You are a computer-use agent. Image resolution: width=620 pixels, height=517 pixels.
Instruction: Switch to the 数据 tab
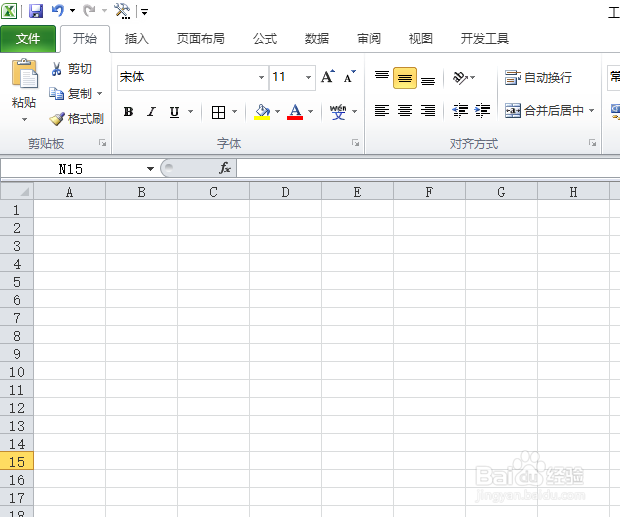pyautogui.click(x=317, y=39)
